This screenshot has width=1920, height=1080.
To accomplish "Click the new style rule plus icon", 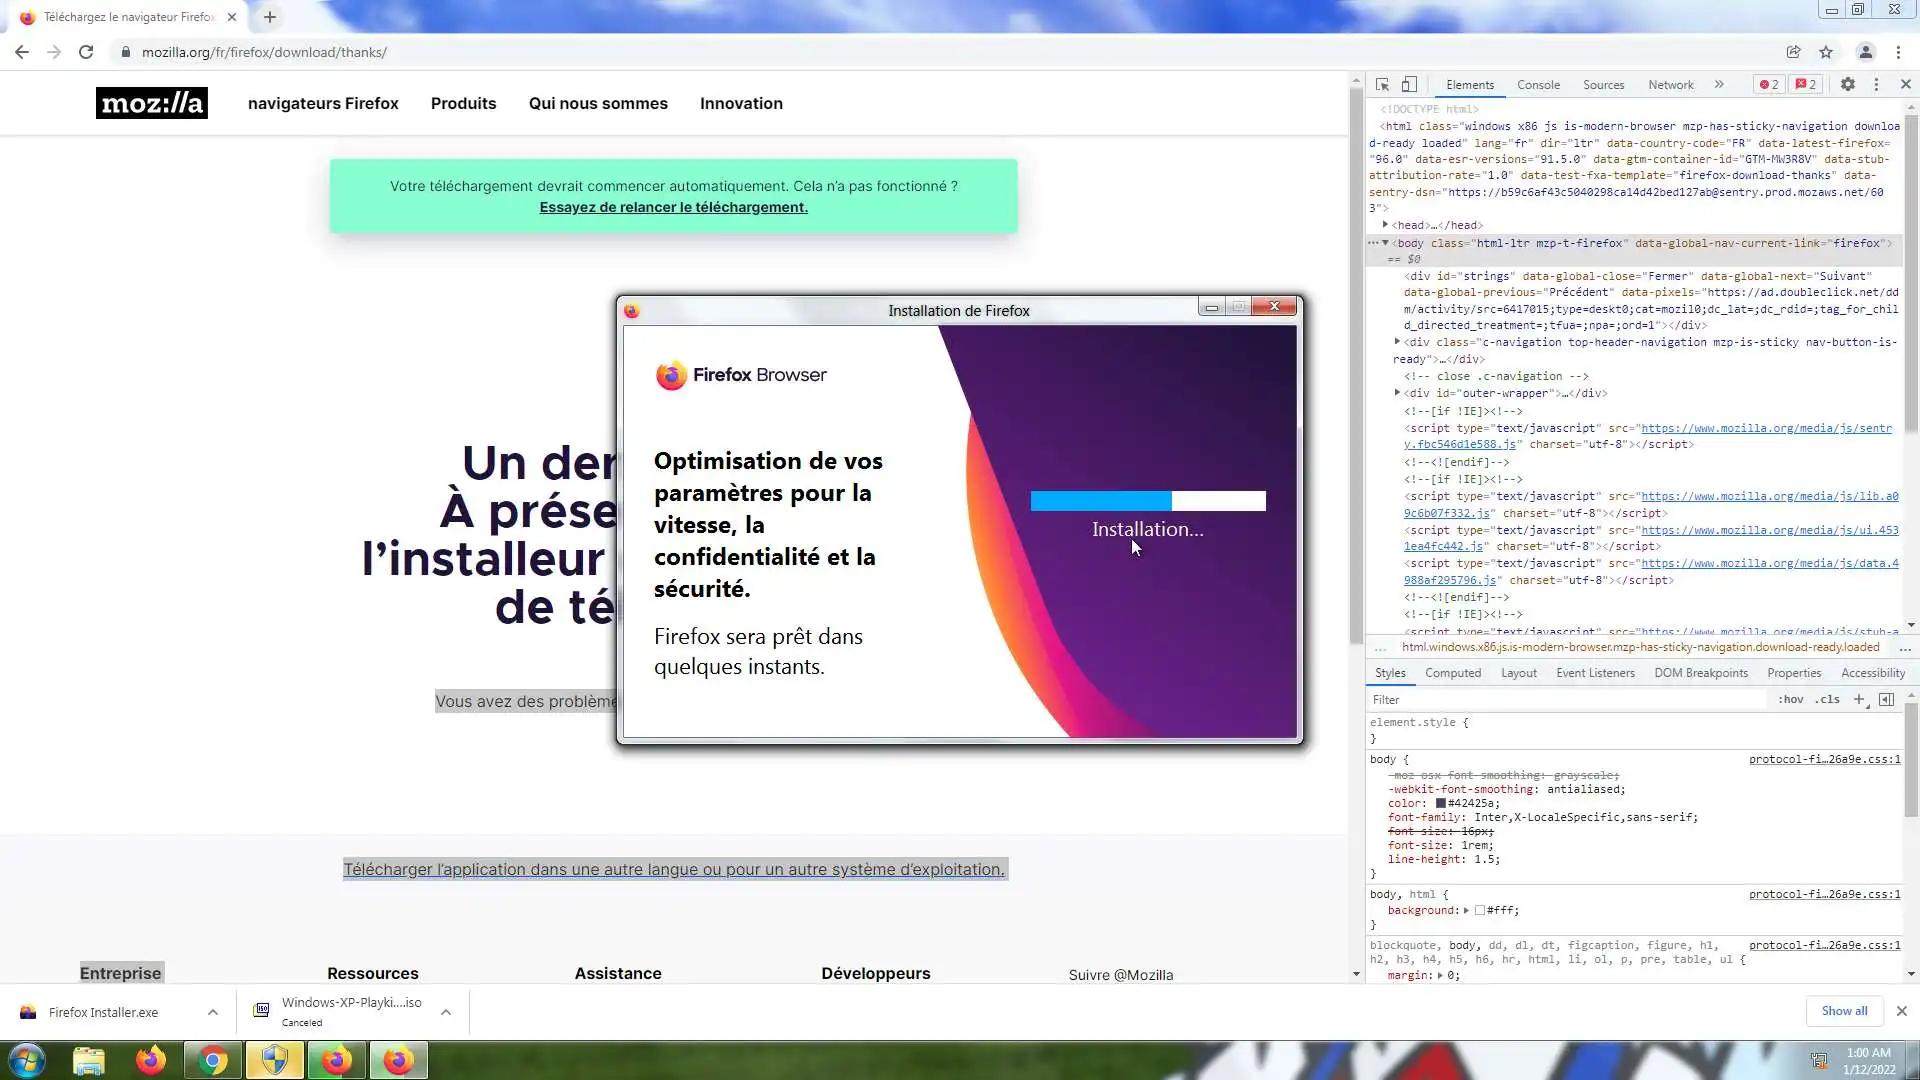I will [1859, 700].
